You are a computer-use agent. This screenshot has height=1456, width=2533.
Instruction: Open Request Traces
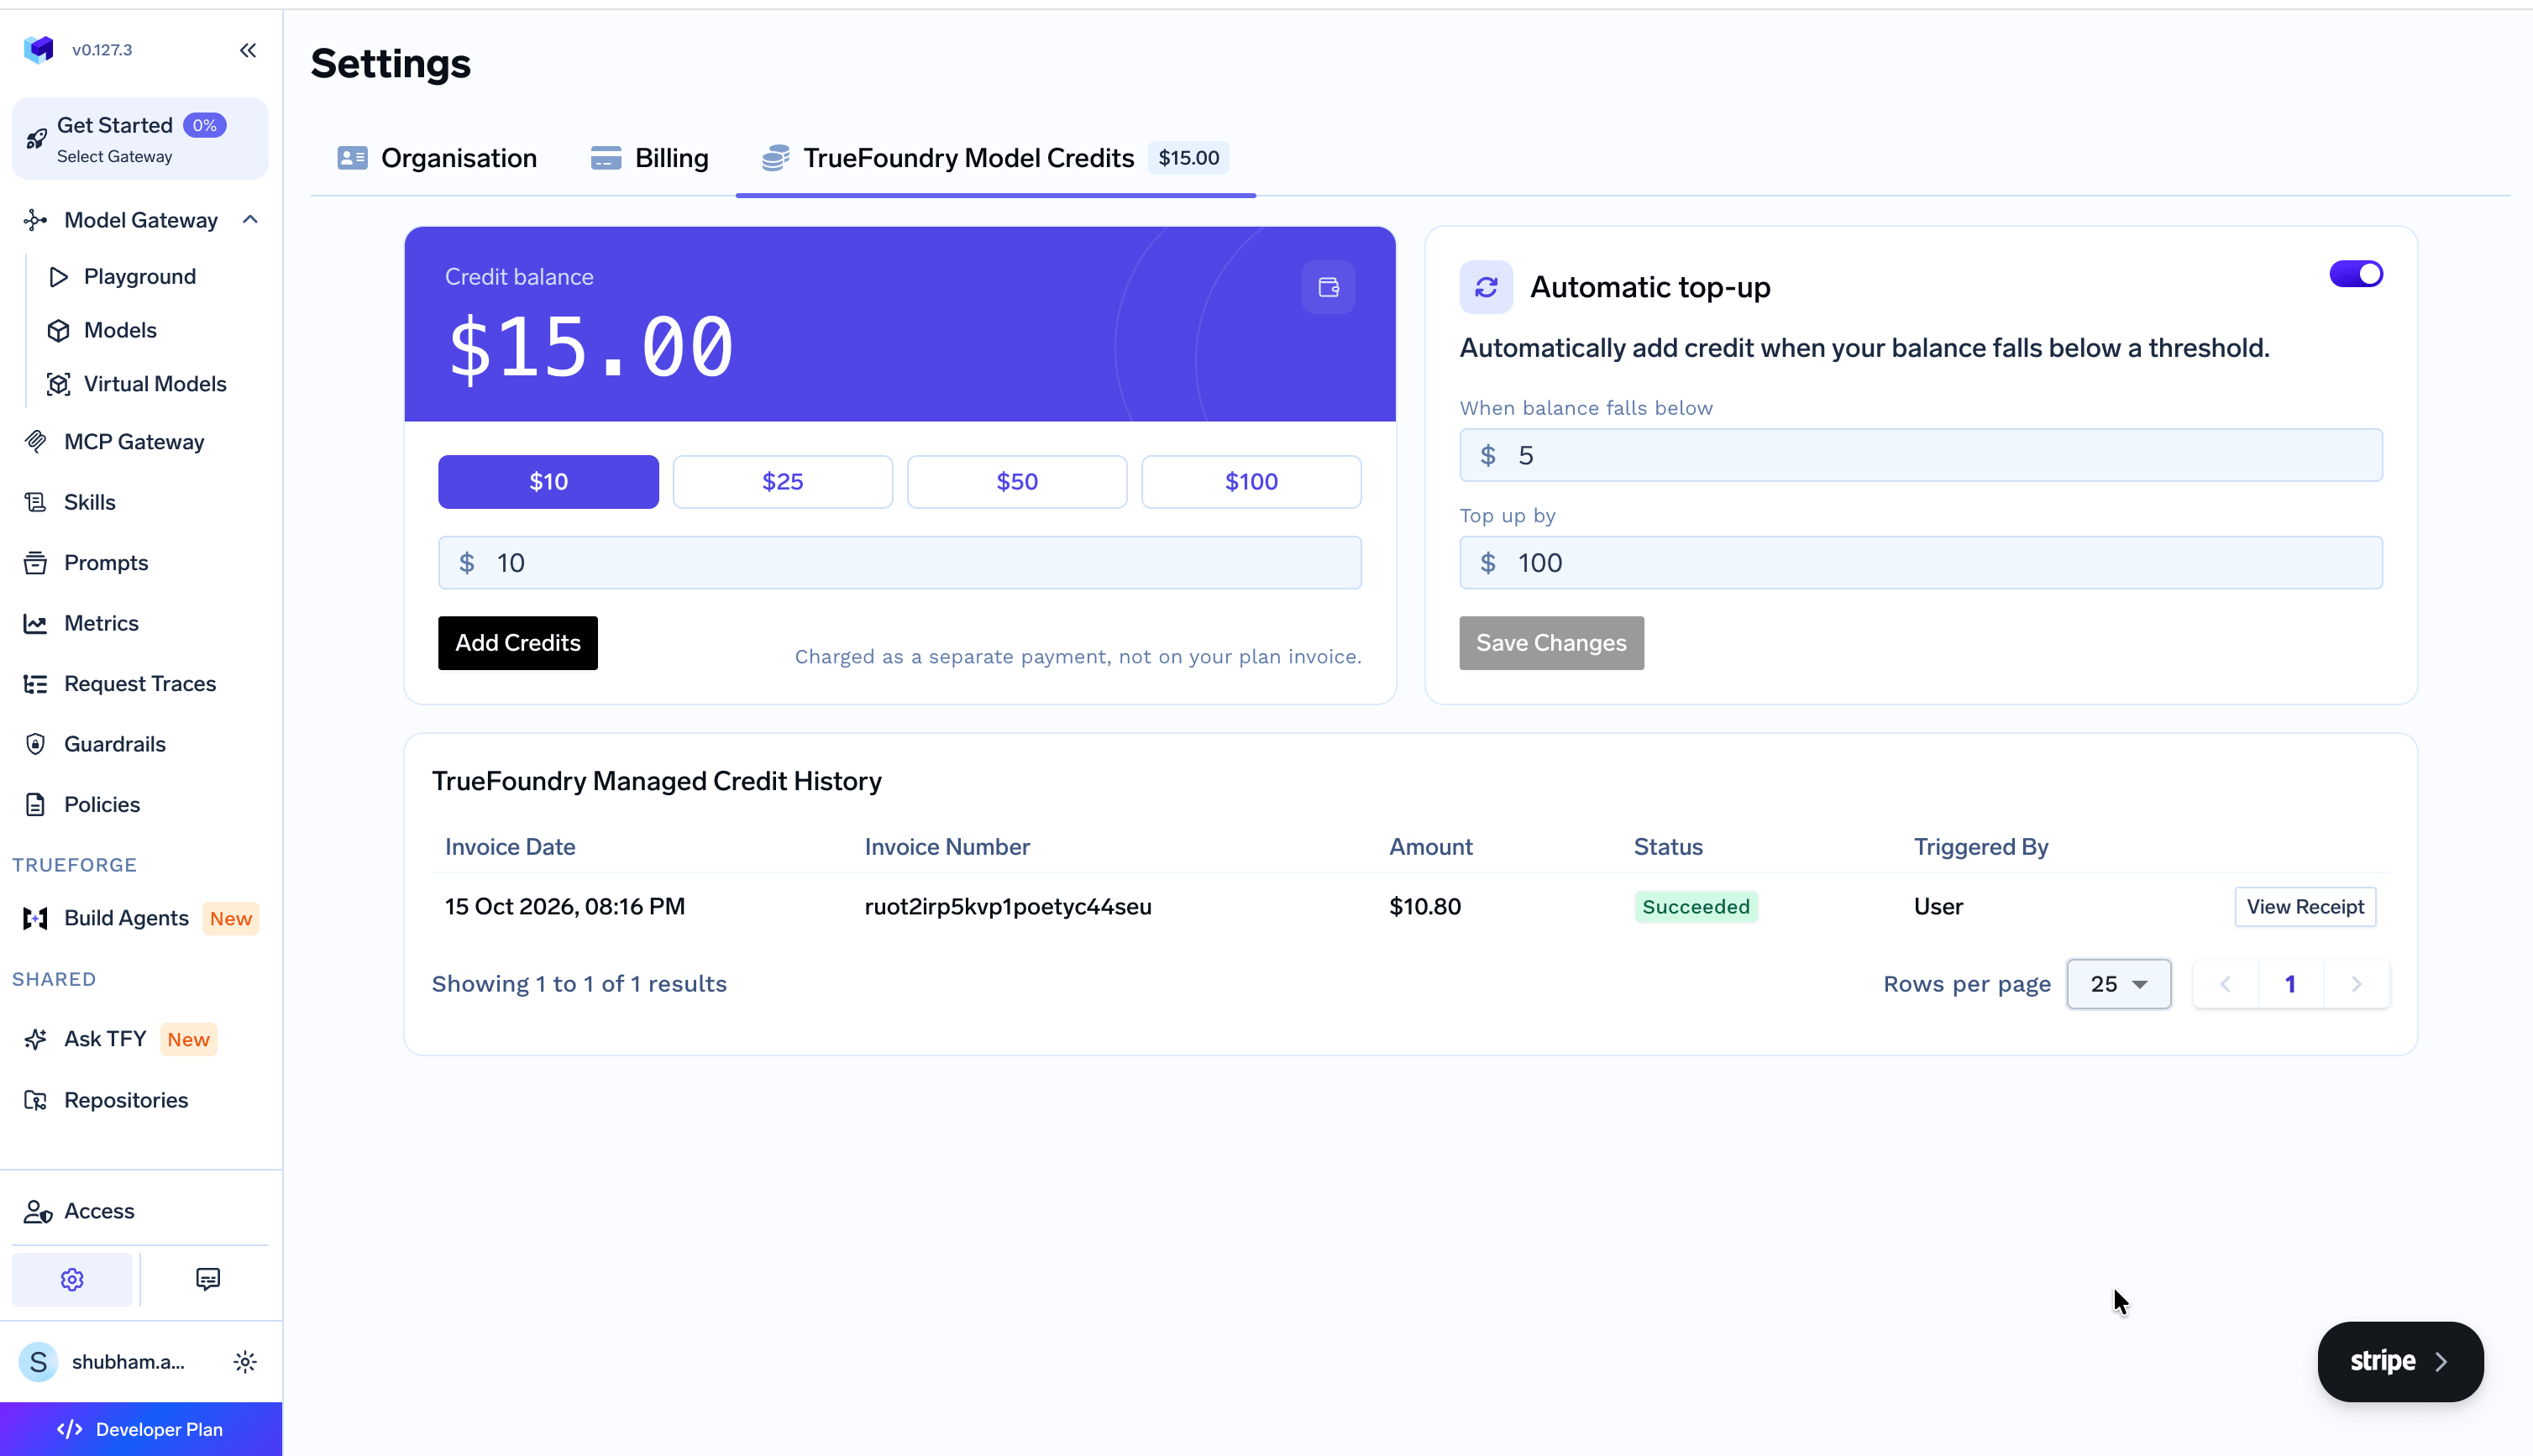pyautogui.click(x=140, y=684)
